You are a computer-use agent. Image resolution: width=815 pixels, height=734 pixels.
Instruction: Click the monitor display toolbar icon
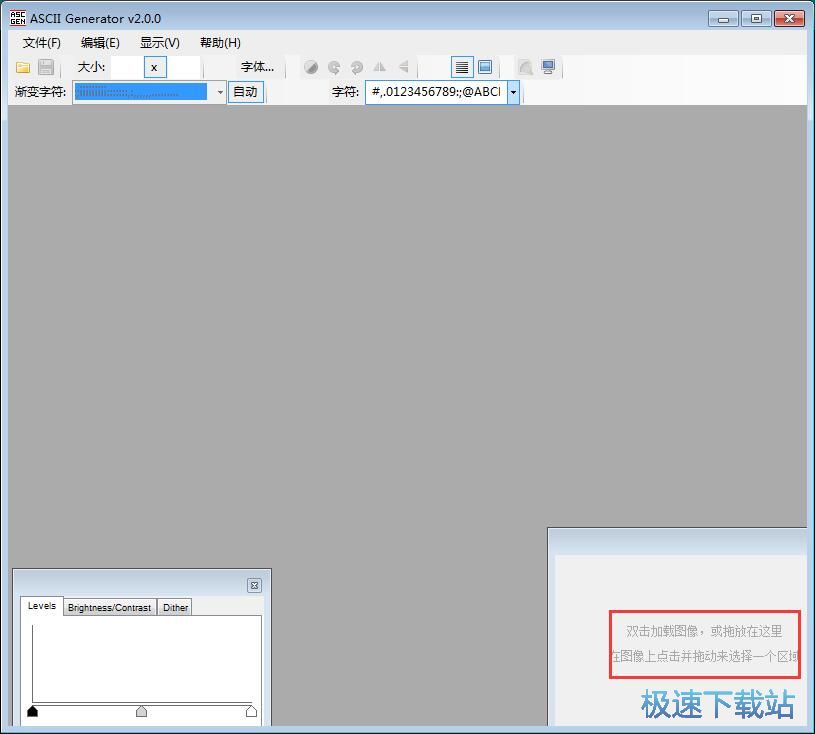coord(548,67)
